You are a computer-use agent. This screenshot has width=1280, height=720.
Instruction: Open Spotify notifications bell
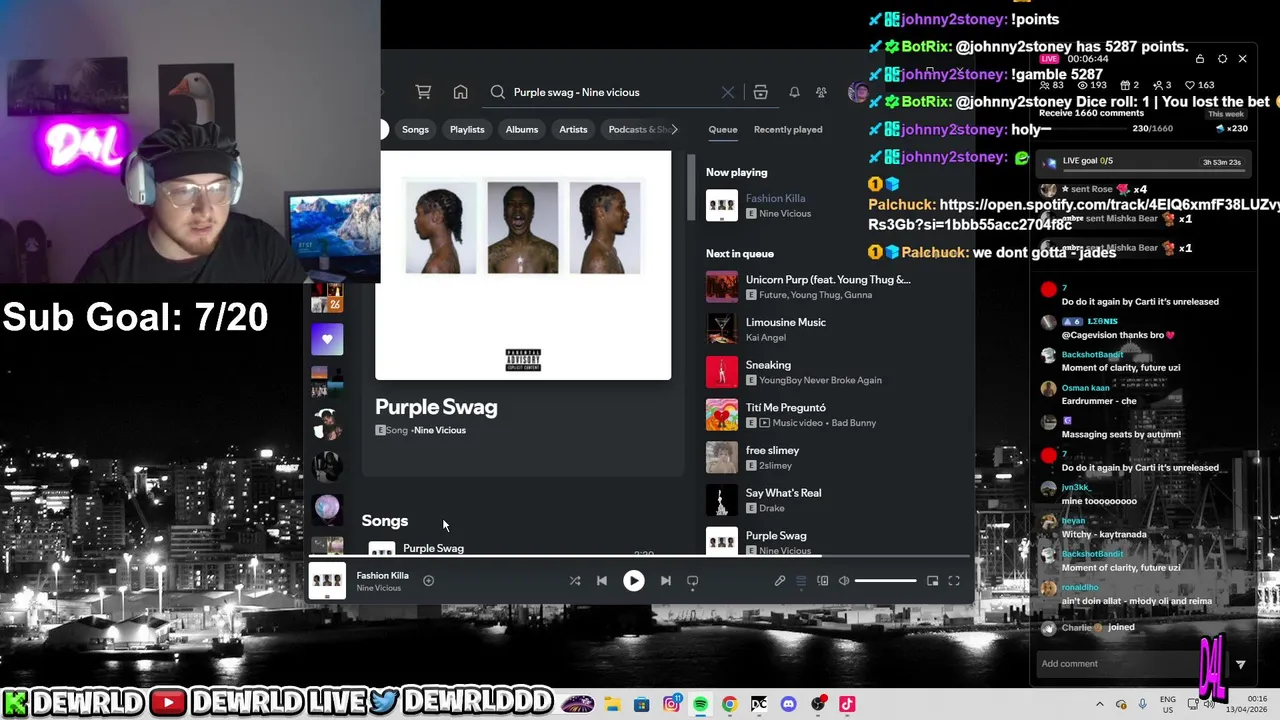point(794,92)
